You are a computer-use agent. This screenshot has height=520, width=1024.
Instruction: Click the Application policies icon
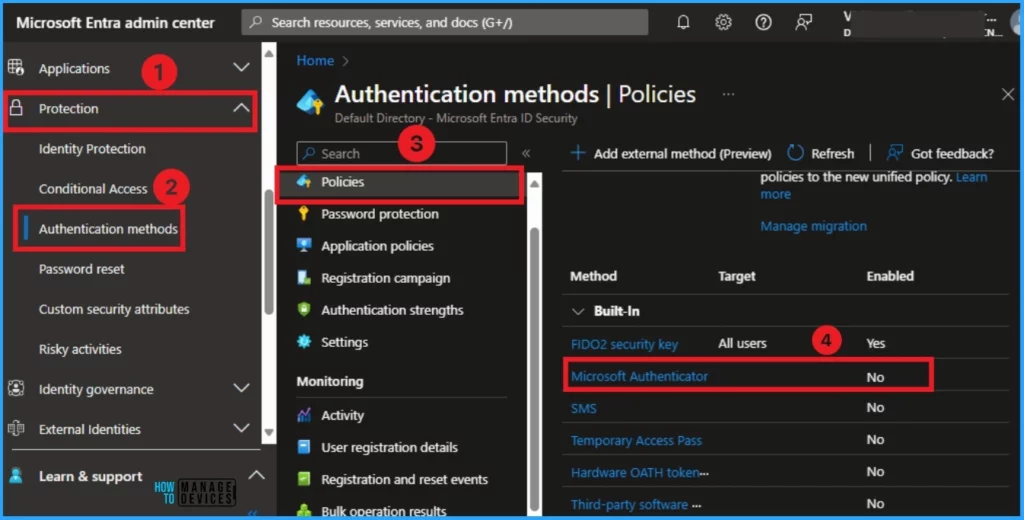(304, 245)
